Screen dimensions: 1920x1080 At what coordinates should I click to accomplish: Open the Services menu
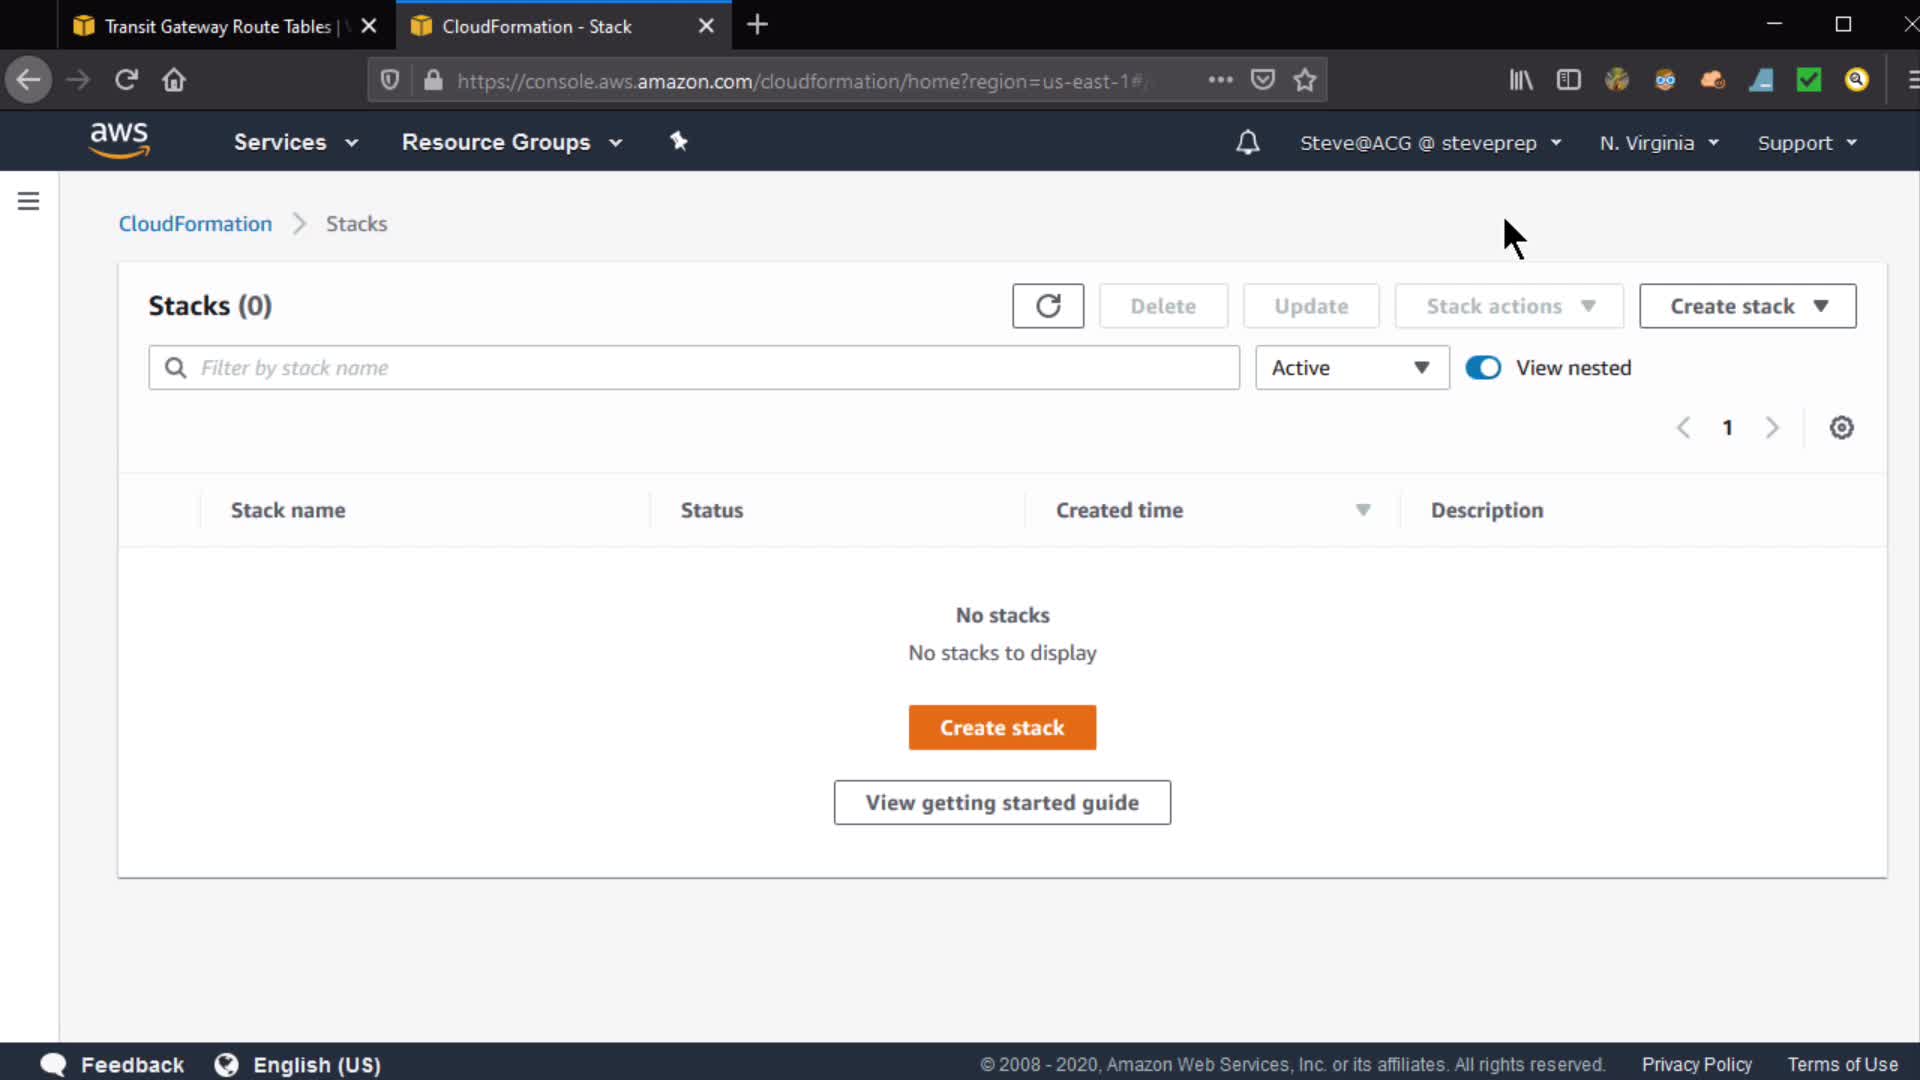tap(295, 142)
